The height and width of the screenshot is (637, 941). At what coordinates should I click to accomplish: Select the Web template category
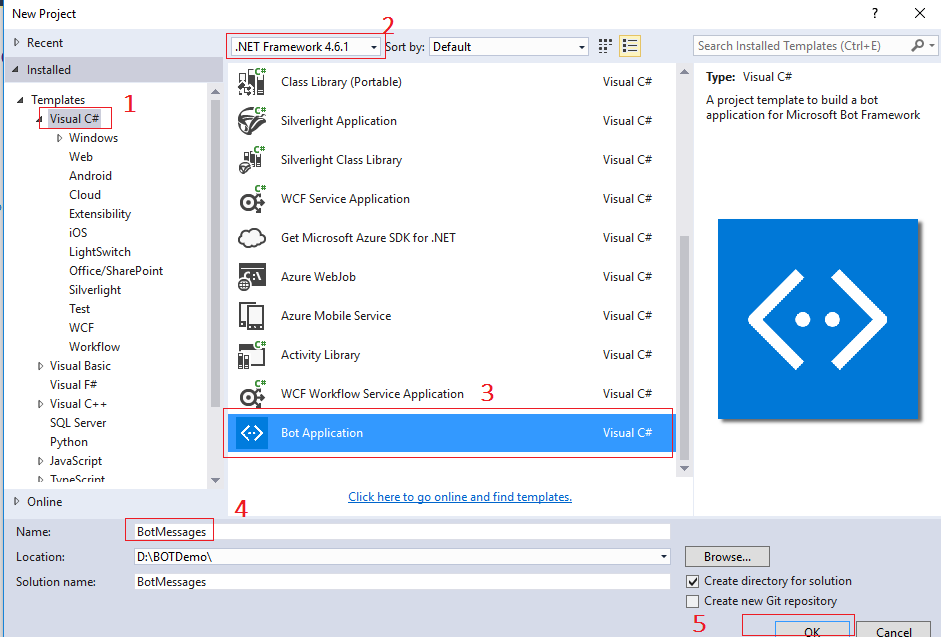point(81,157)
